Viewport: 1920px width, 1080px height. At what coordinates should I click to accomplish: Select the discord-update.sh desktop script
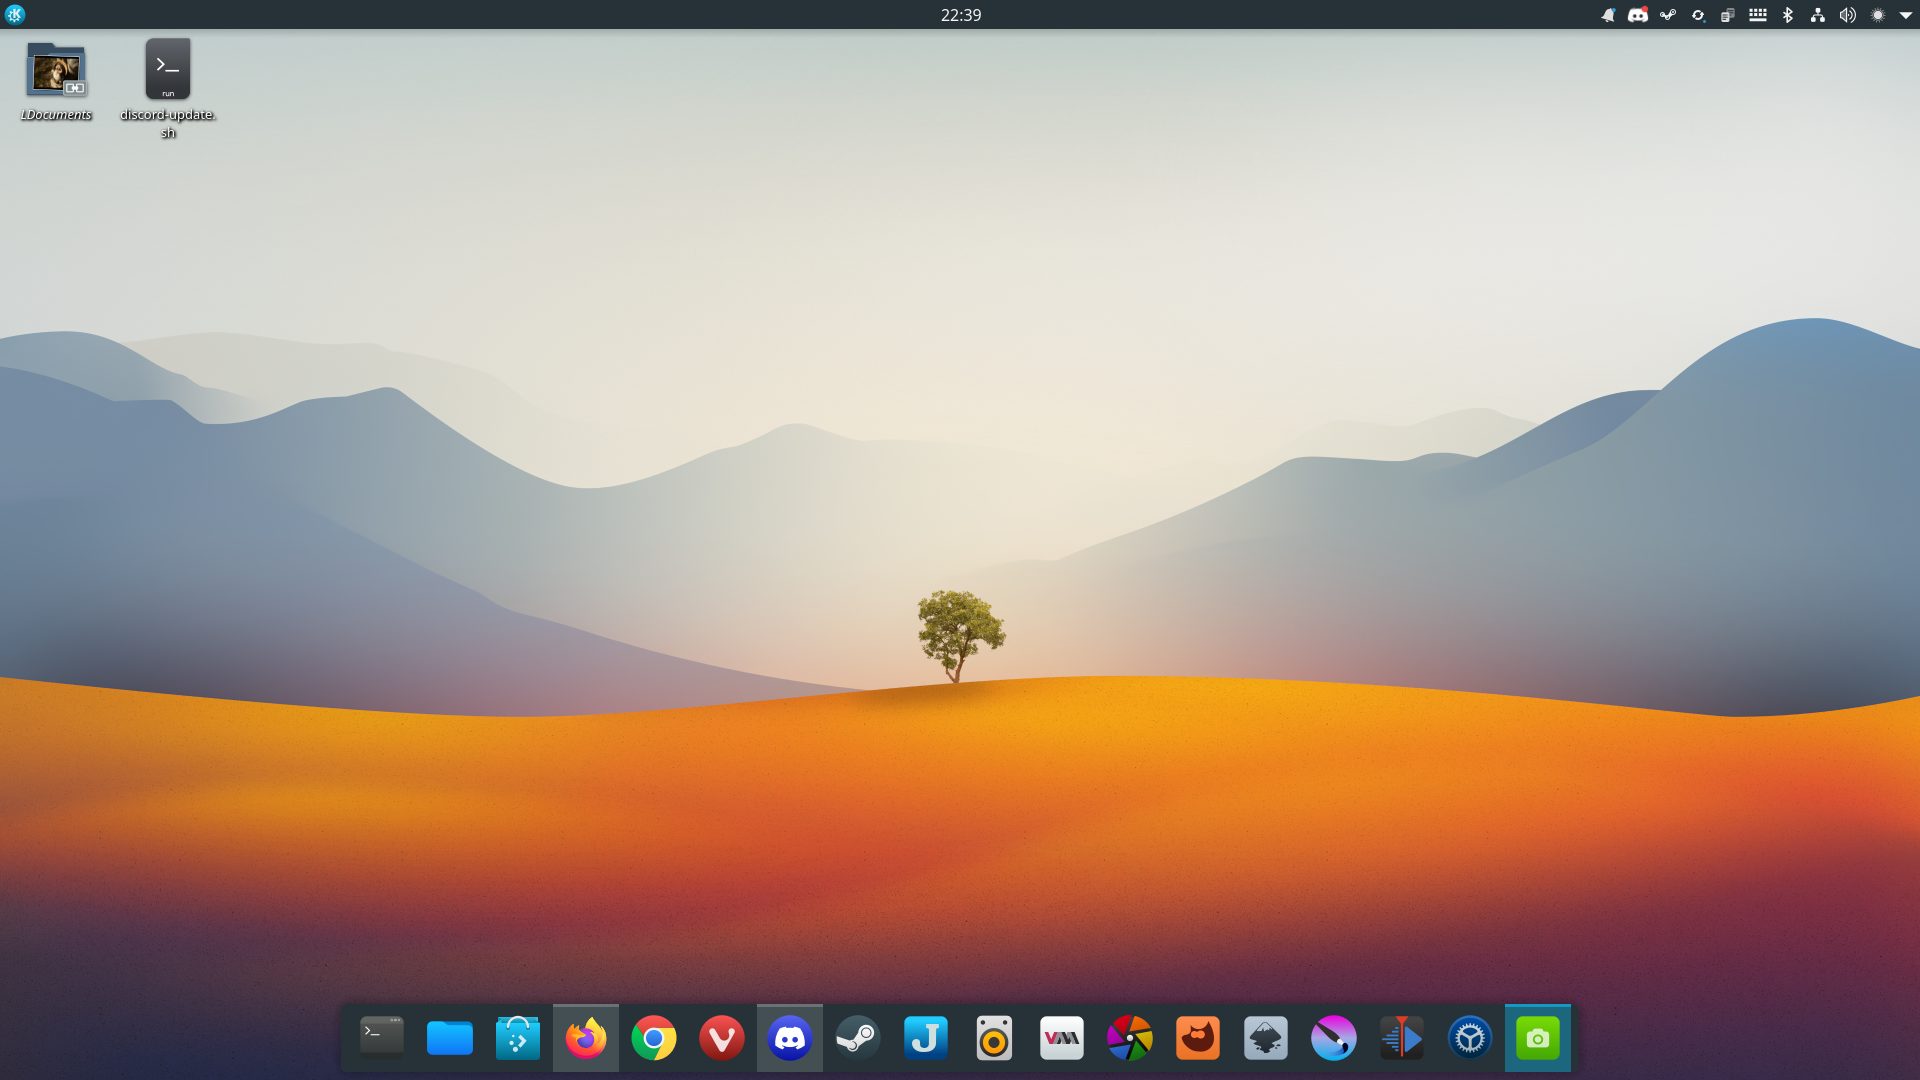tap(168, 70)
